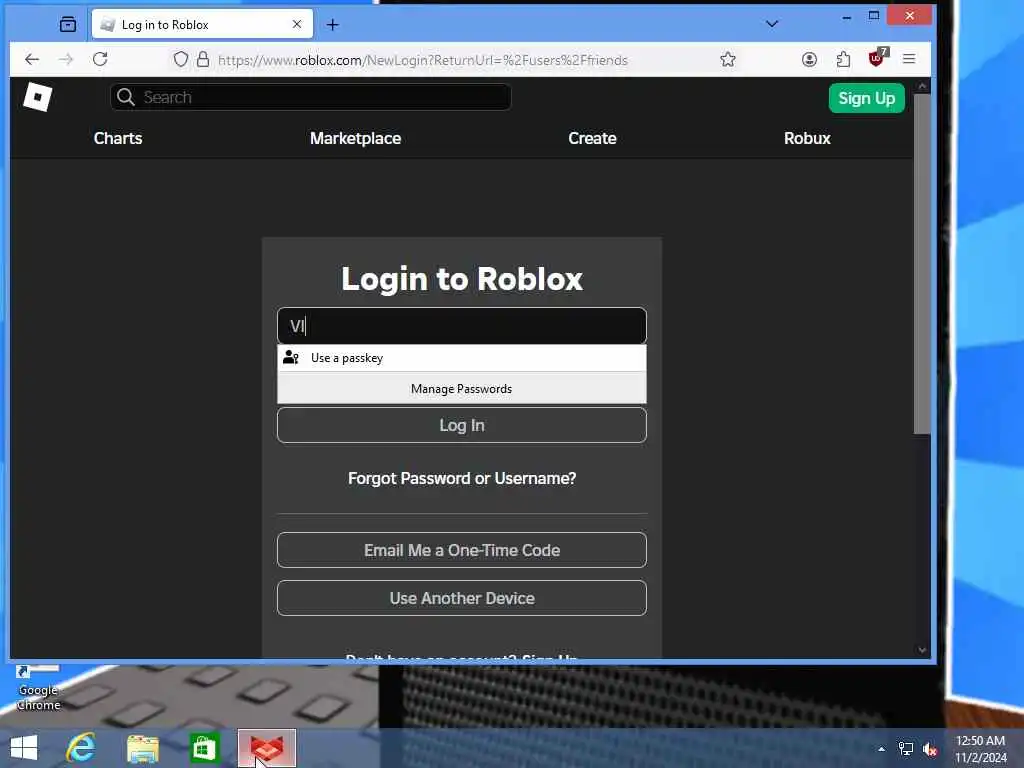Click the Sign Up button
Image resolution: width=1024 pixels, height=768 pixels.
(867, 98)
